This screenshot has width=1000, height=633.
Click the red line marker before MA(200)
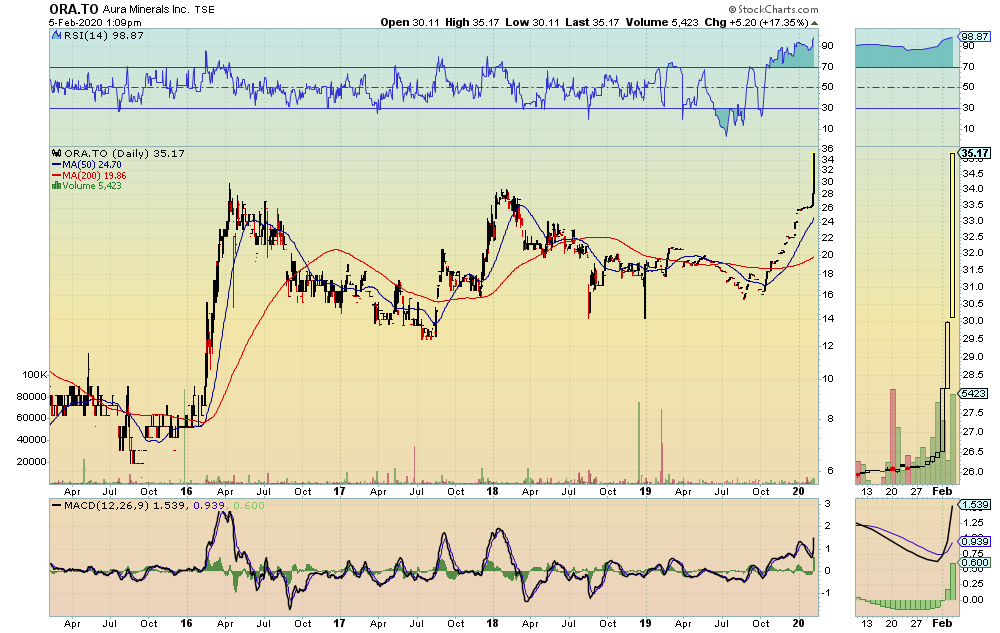point(57,176)
